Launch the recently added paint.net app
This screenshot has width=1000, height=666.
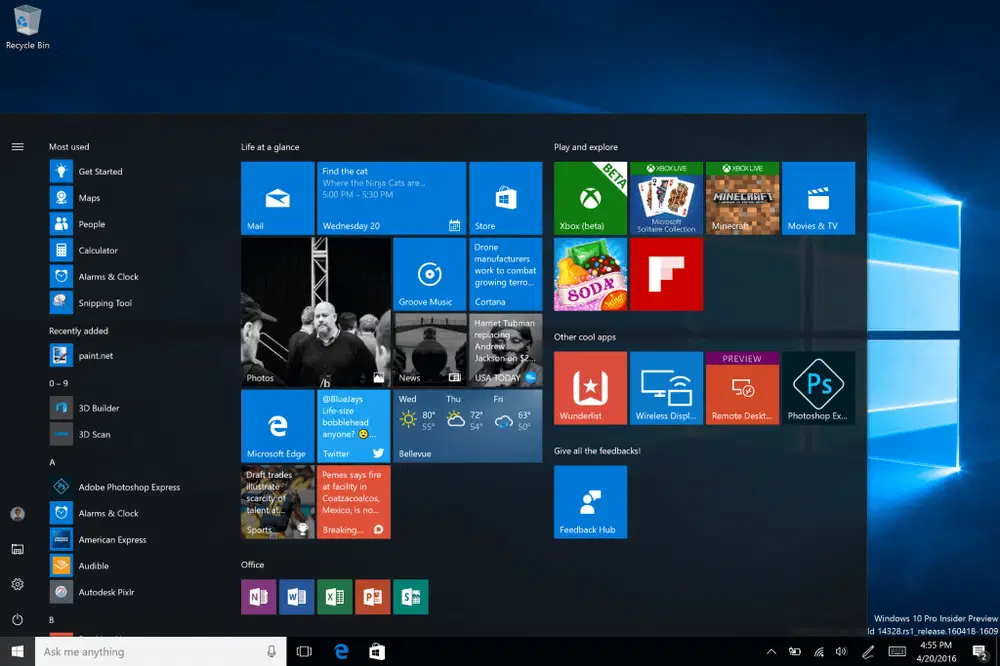(x=98, y=355)
